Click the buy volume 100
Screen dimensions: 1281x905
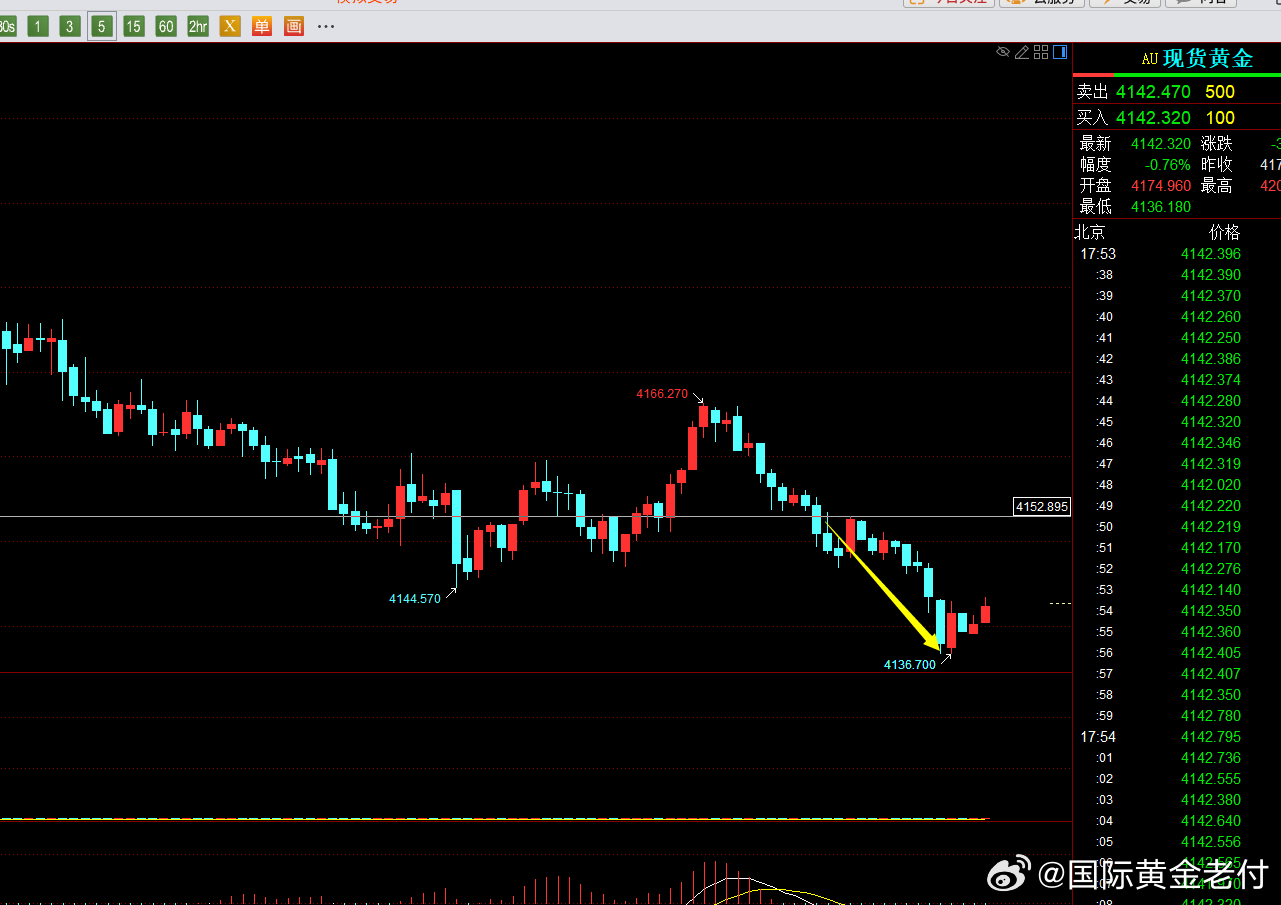(1220, 118)
